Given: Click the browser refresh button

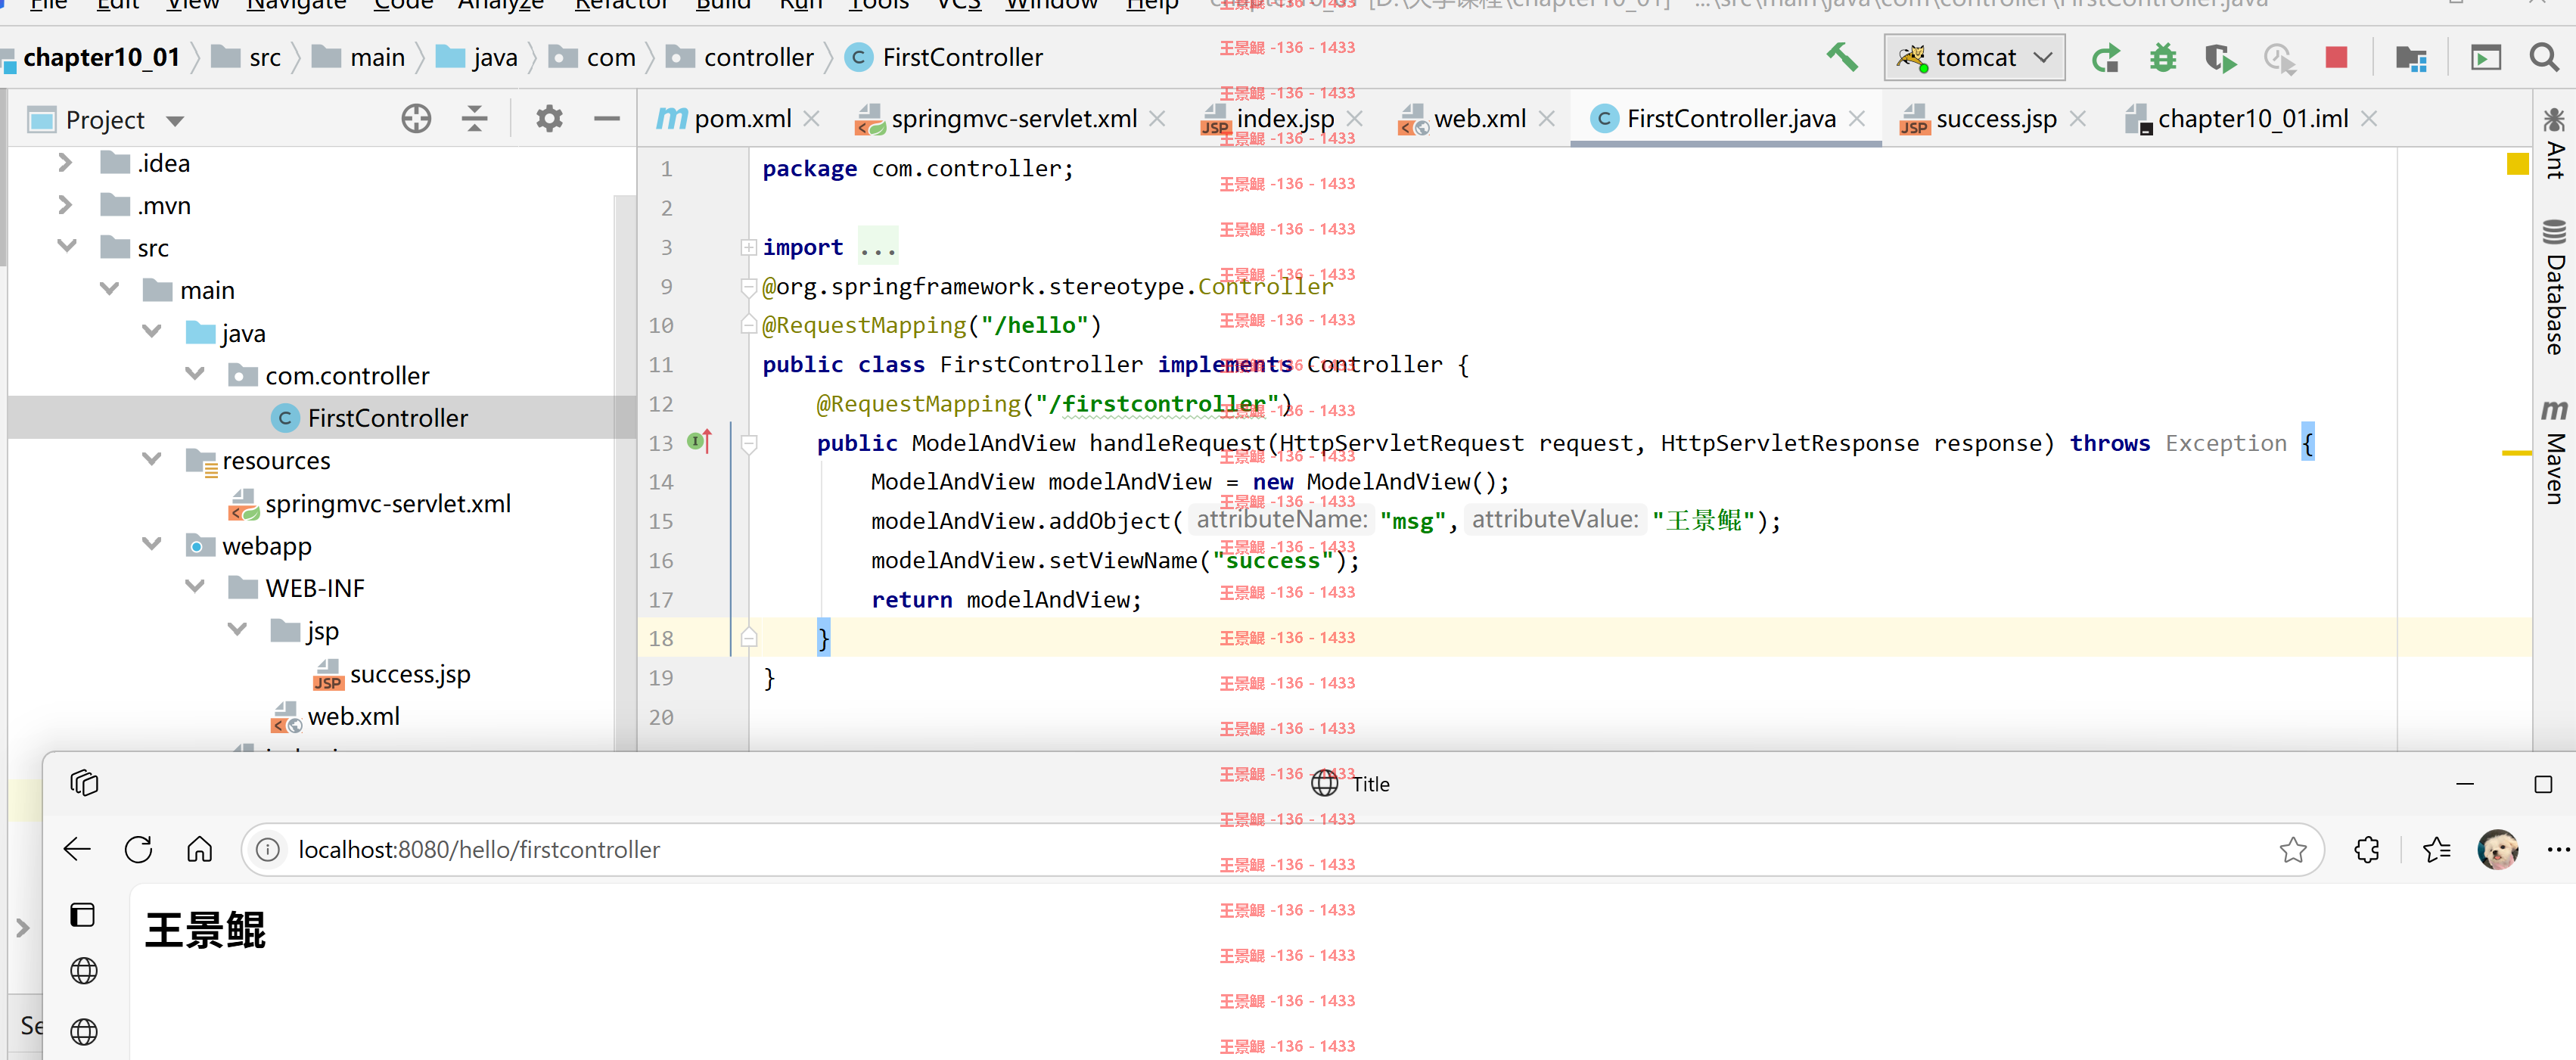Looking at the screenshot, I should [138, 850].
